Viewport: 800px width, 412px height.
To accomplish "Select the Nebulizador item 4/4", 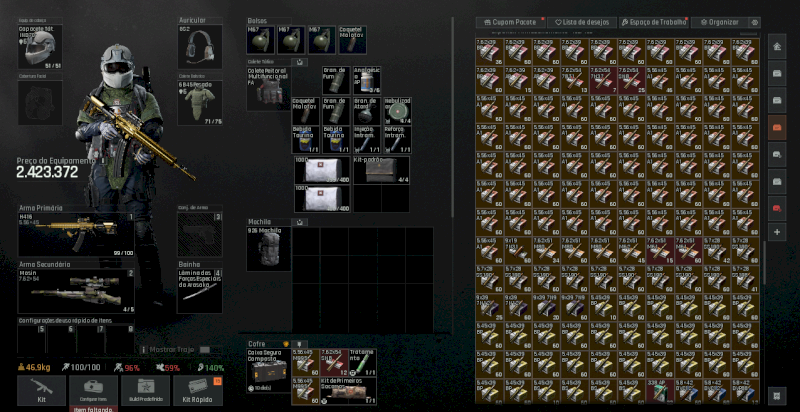I will pos(398,111).
